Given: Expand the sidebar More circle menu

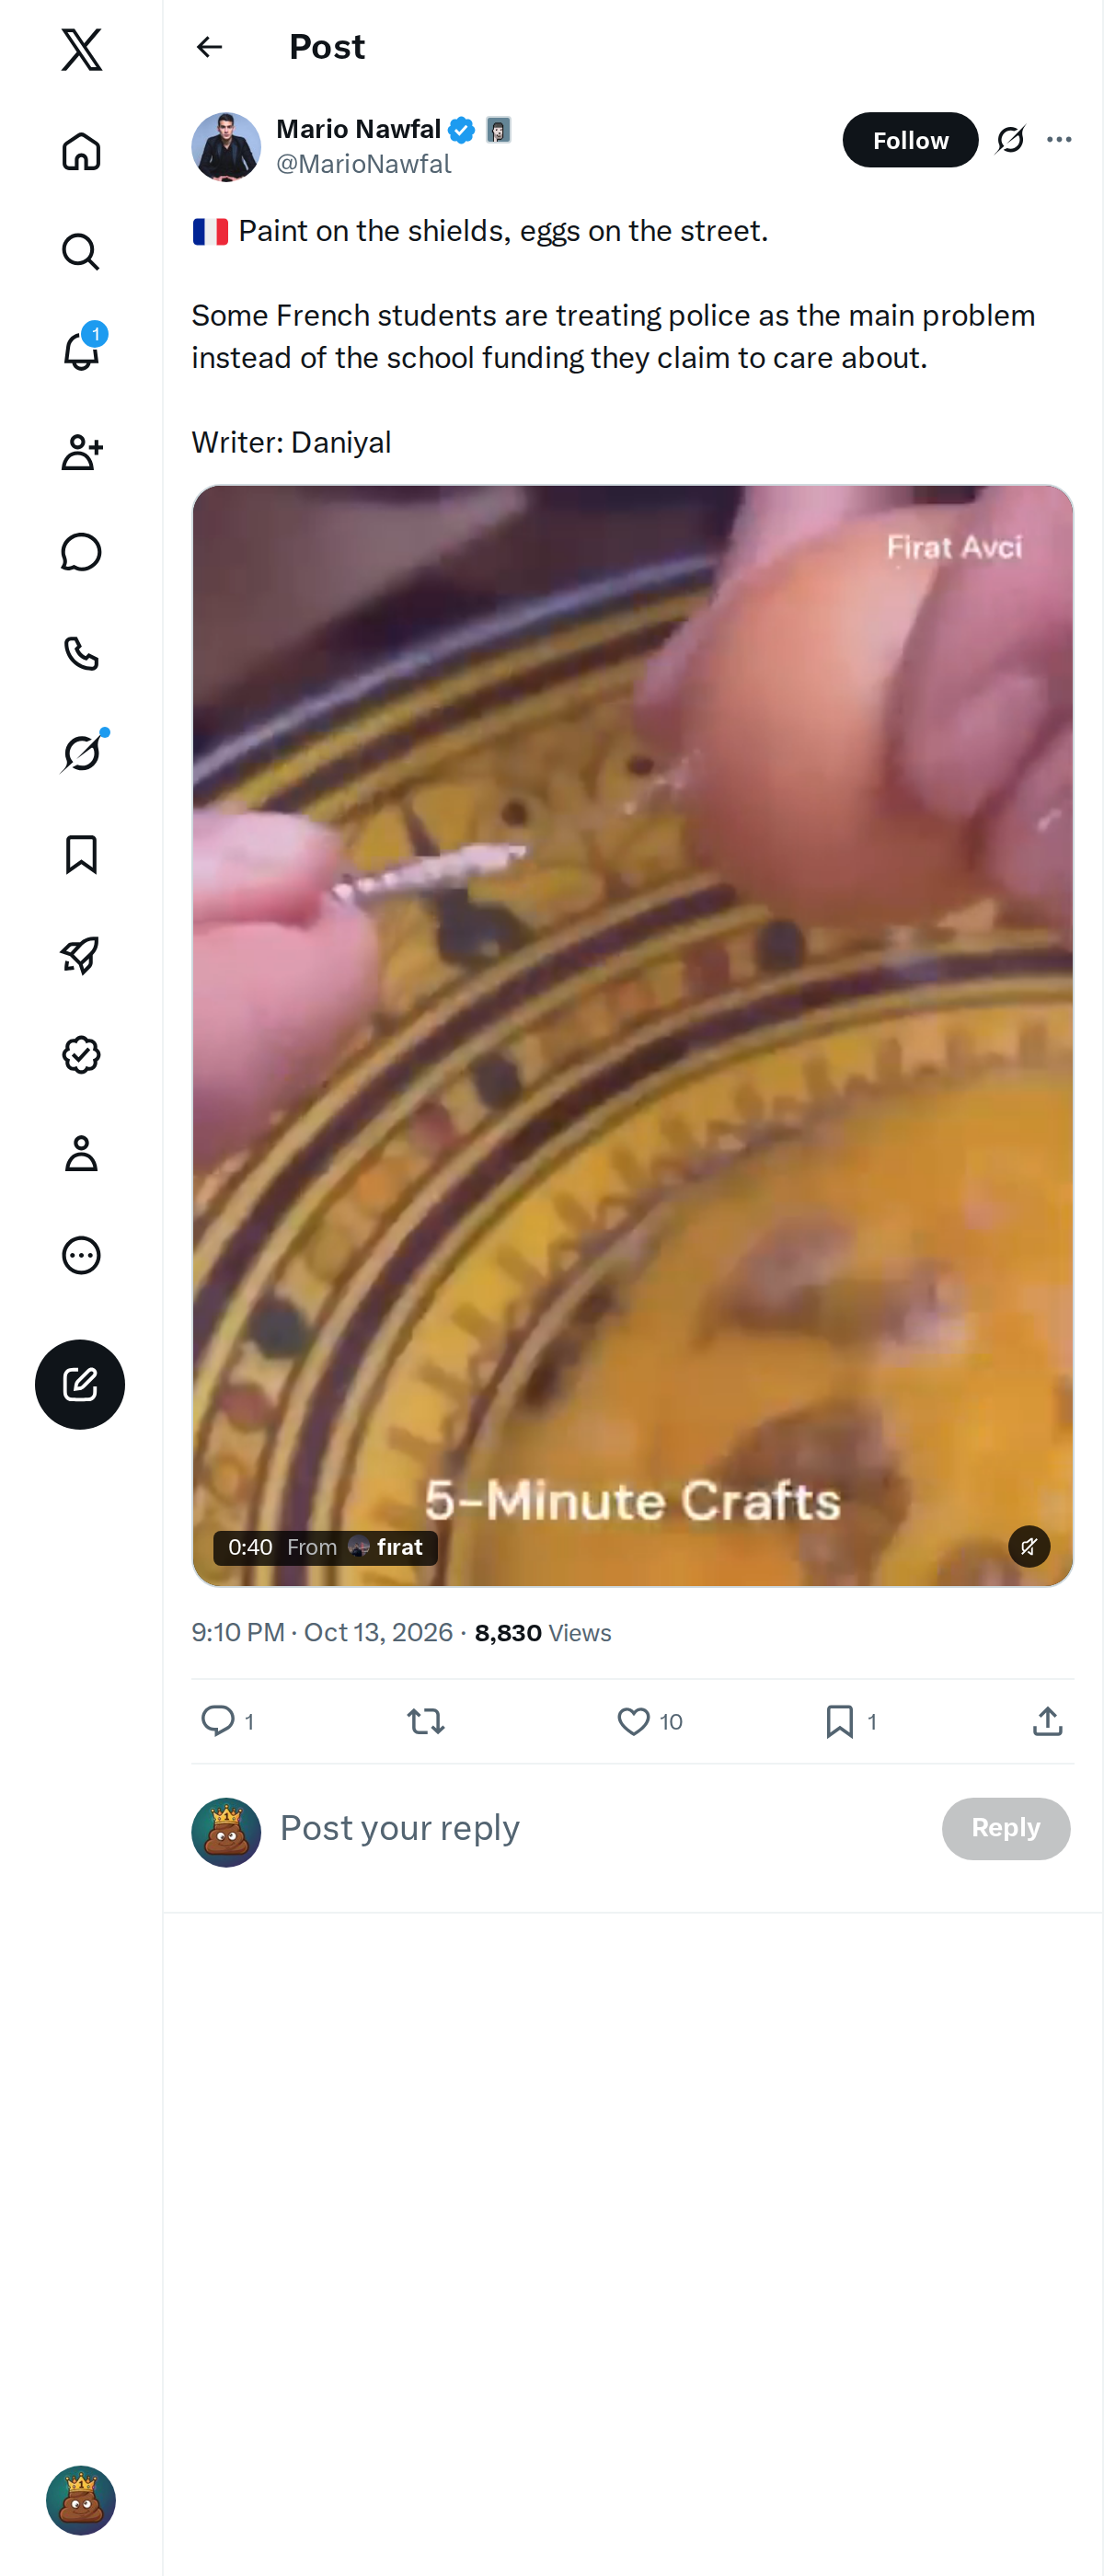Looking at the screenshot, I should 81,1255.
